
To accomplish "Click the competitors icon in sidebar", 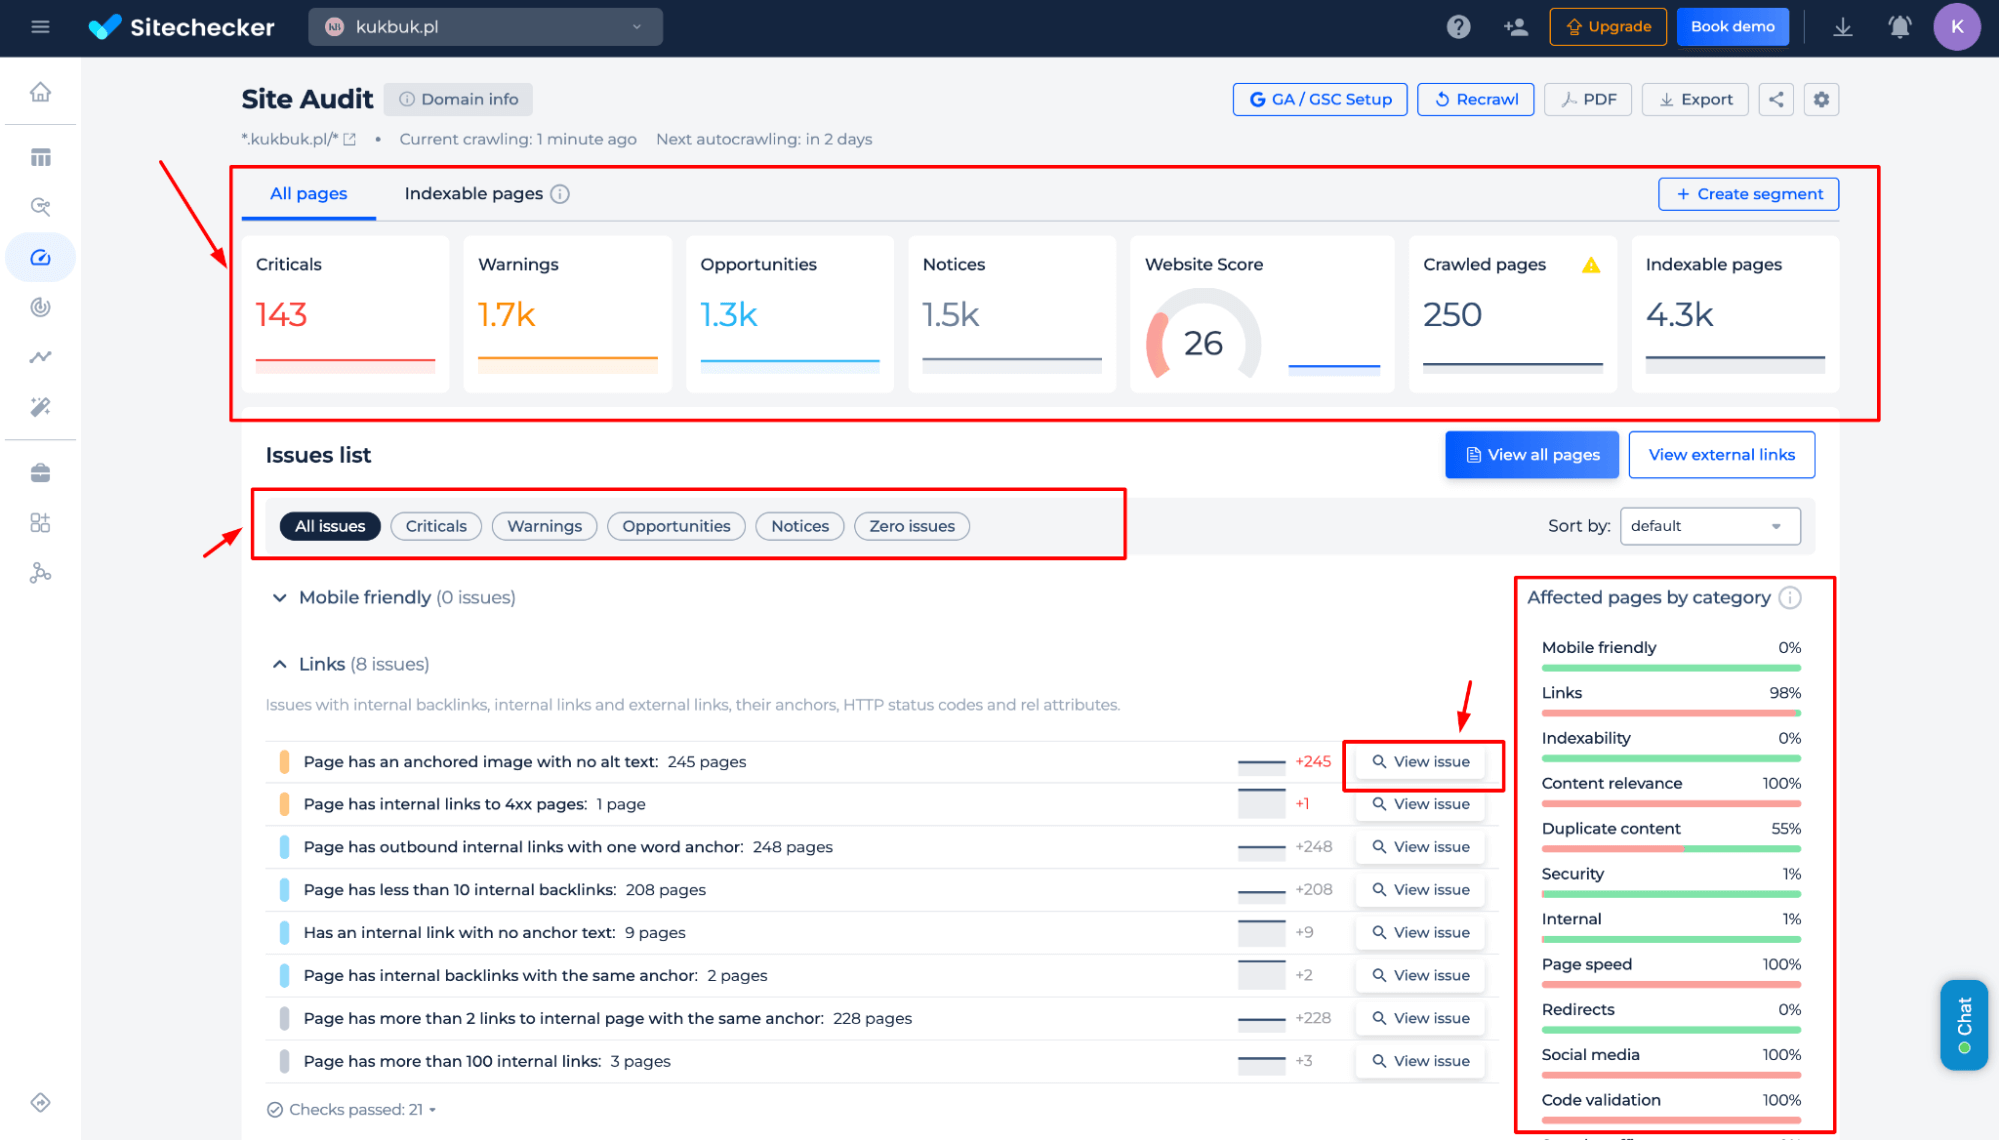I will coord(40,573).
